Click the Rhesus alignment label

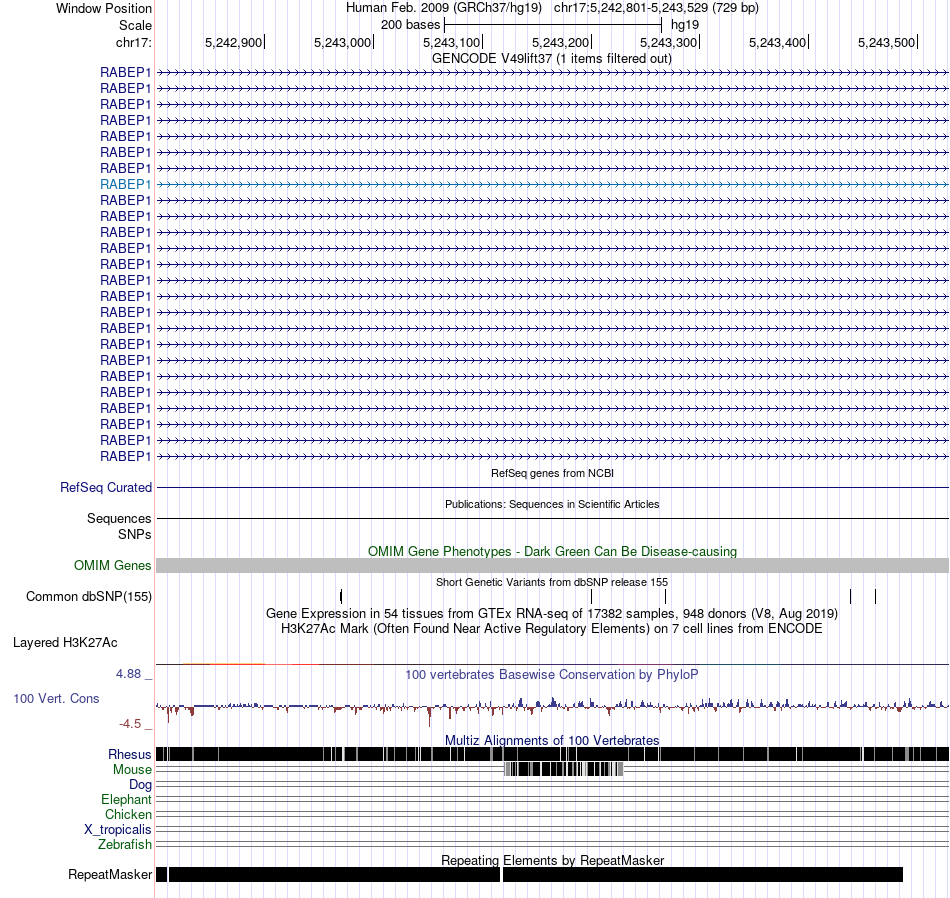130,754
